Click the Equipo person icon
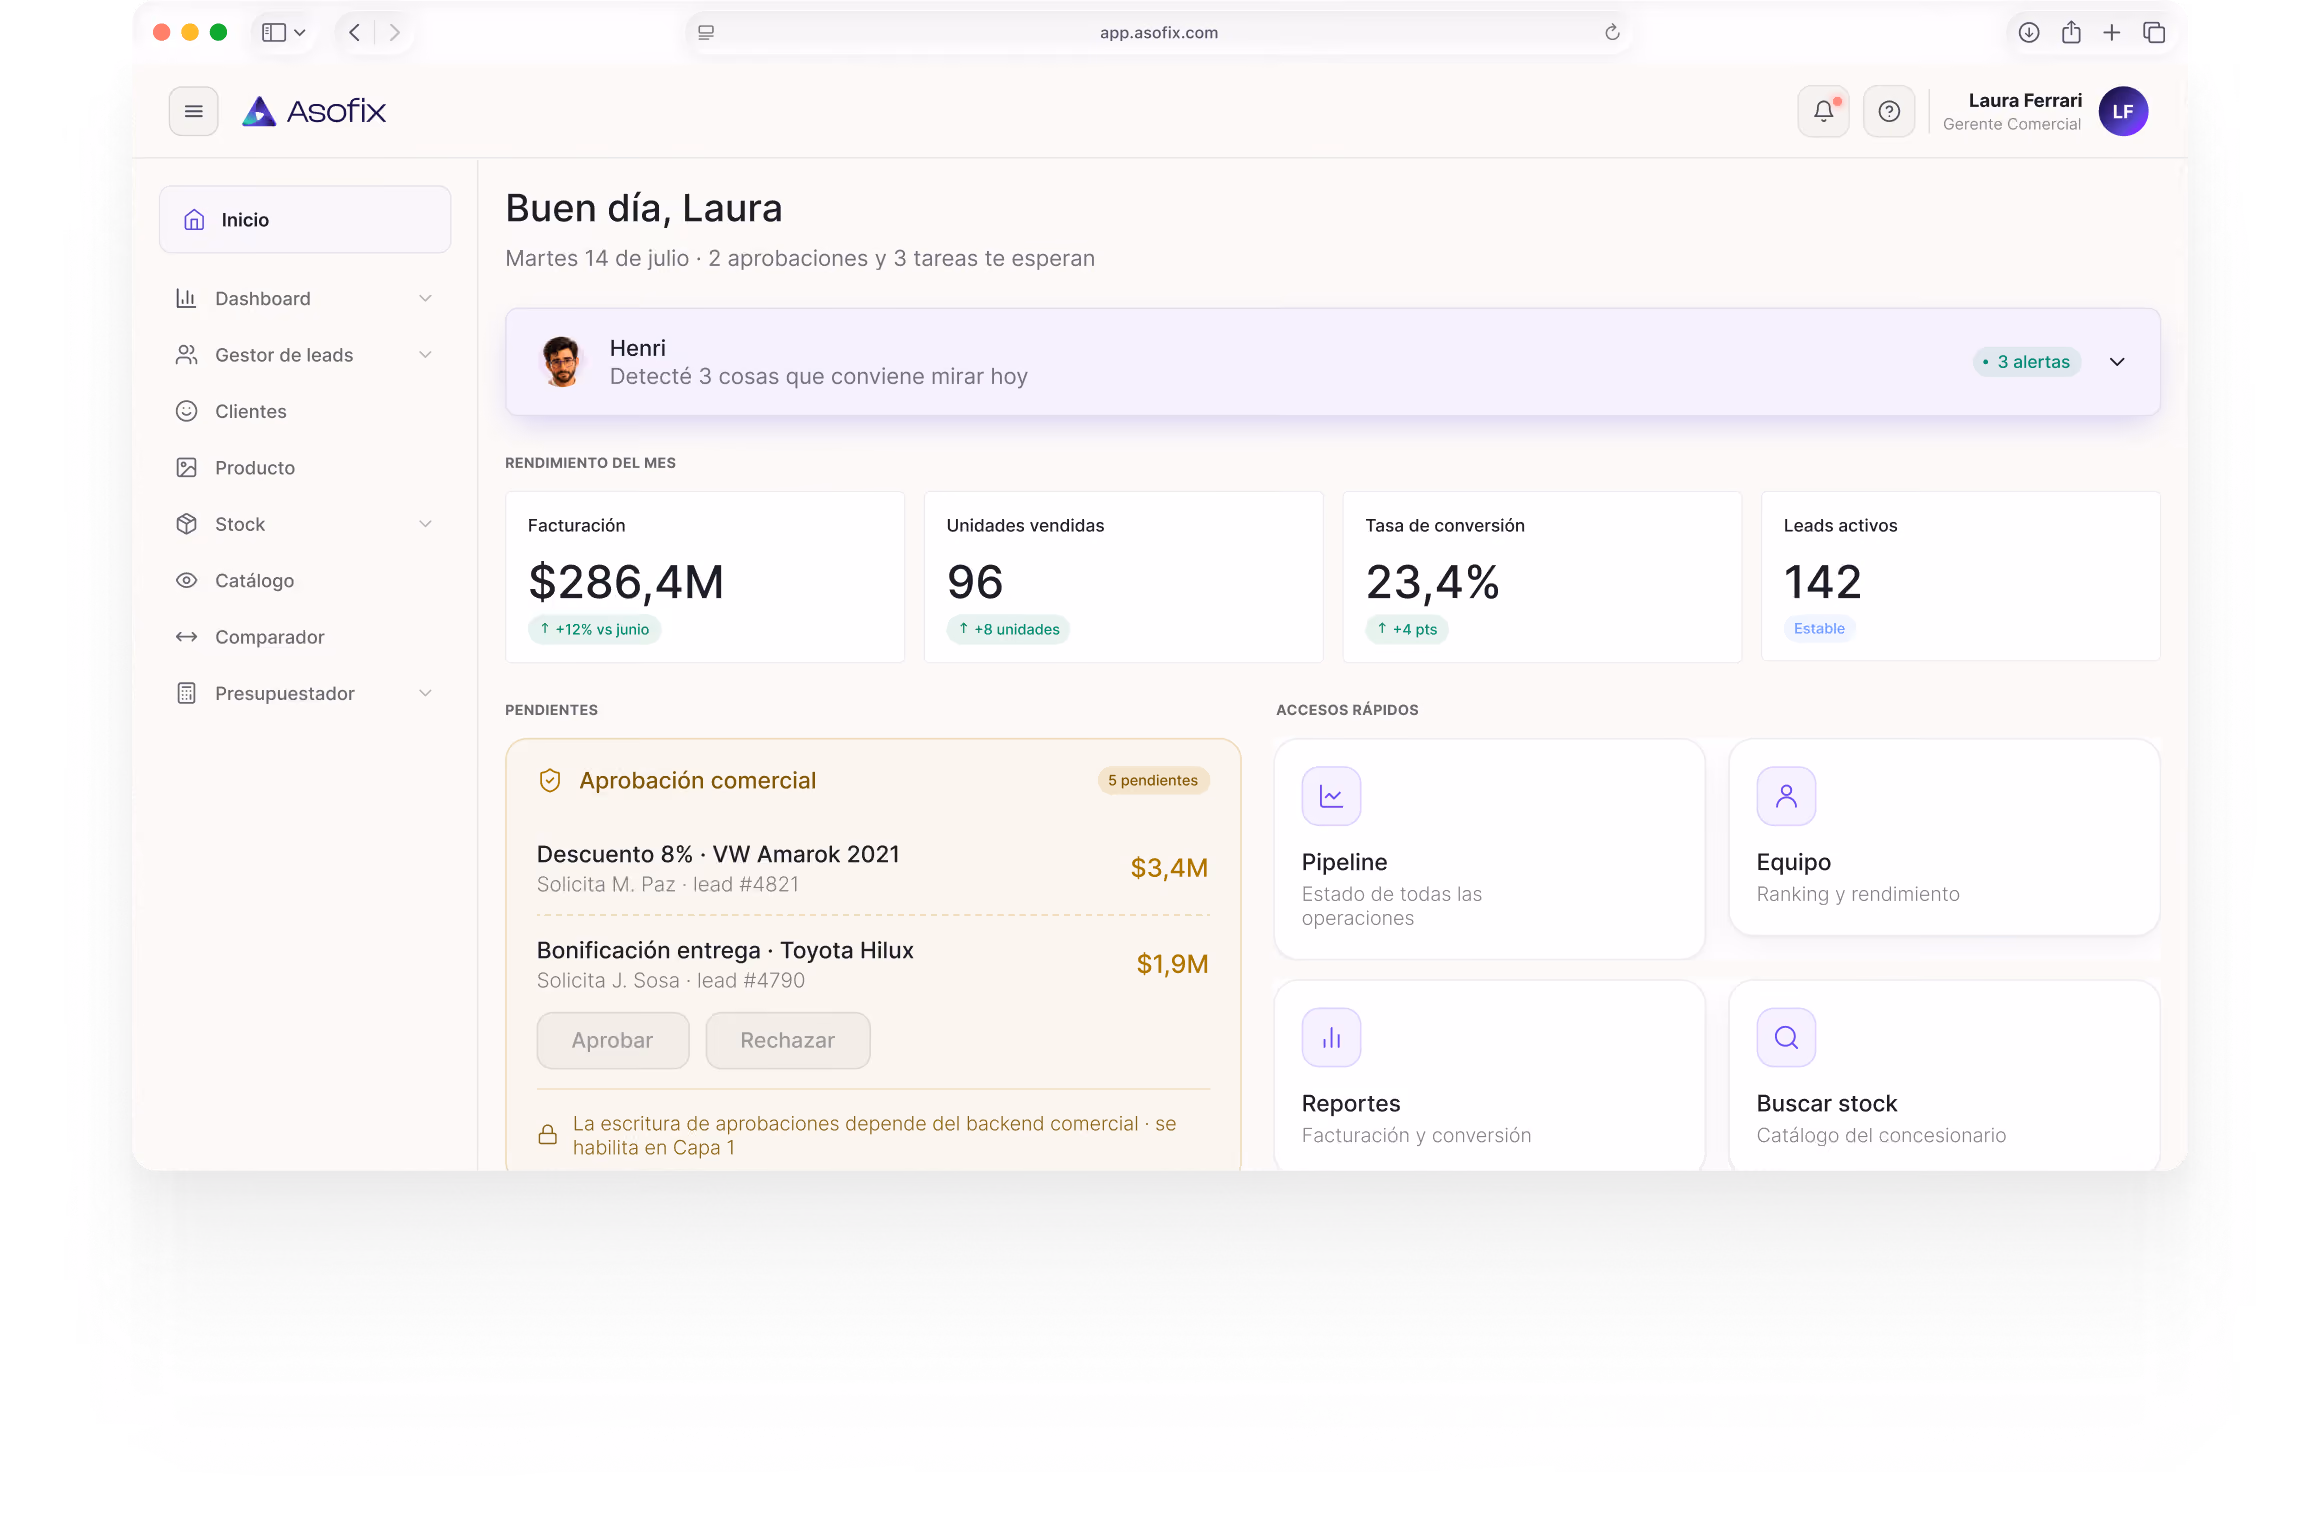 [x=1786, y=796]
